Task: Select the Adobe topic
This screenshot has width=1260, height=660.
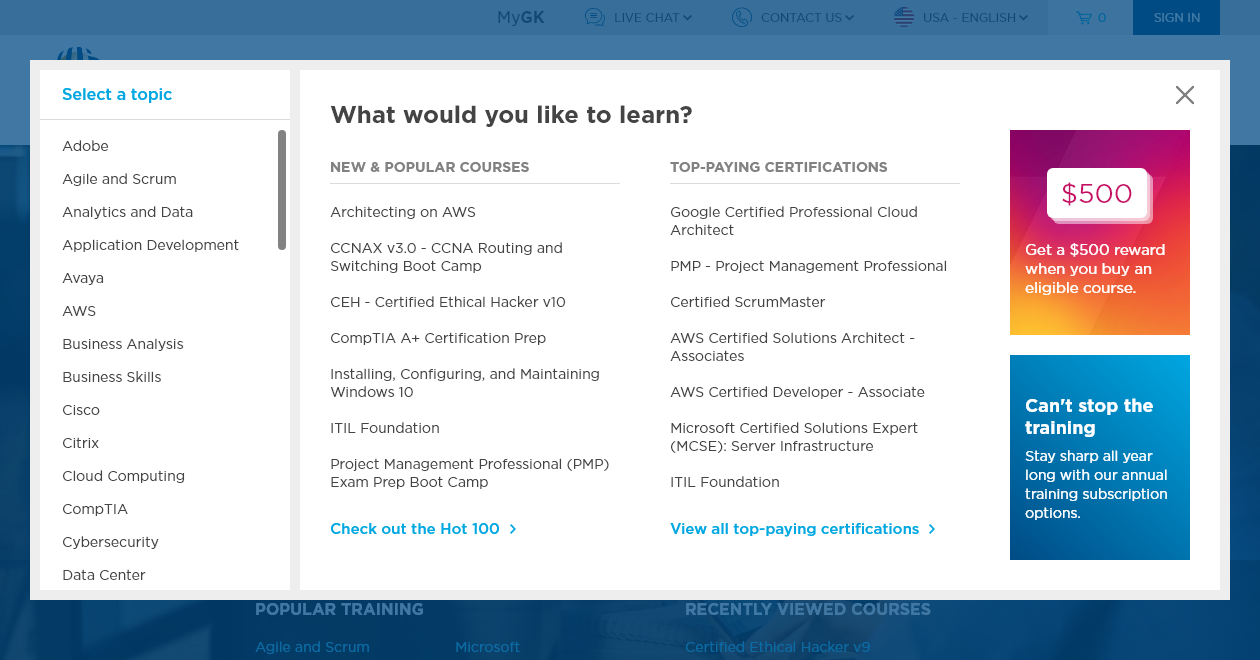Action: pyautogui.click(x=85, y=146)
